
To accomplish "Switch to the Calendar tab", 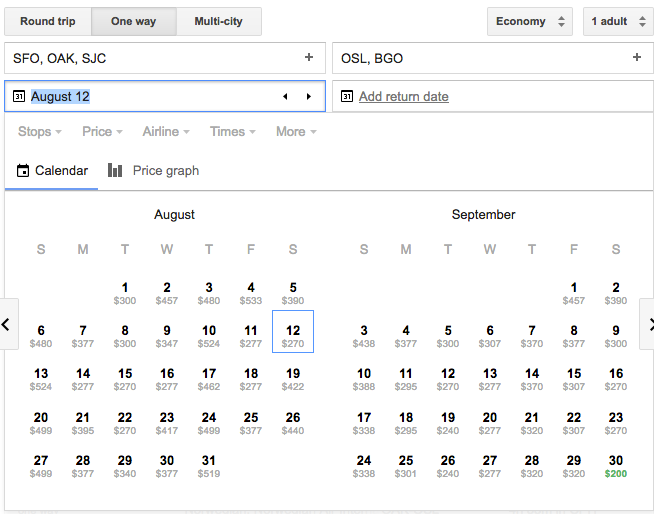I will [x=52, y=171].
